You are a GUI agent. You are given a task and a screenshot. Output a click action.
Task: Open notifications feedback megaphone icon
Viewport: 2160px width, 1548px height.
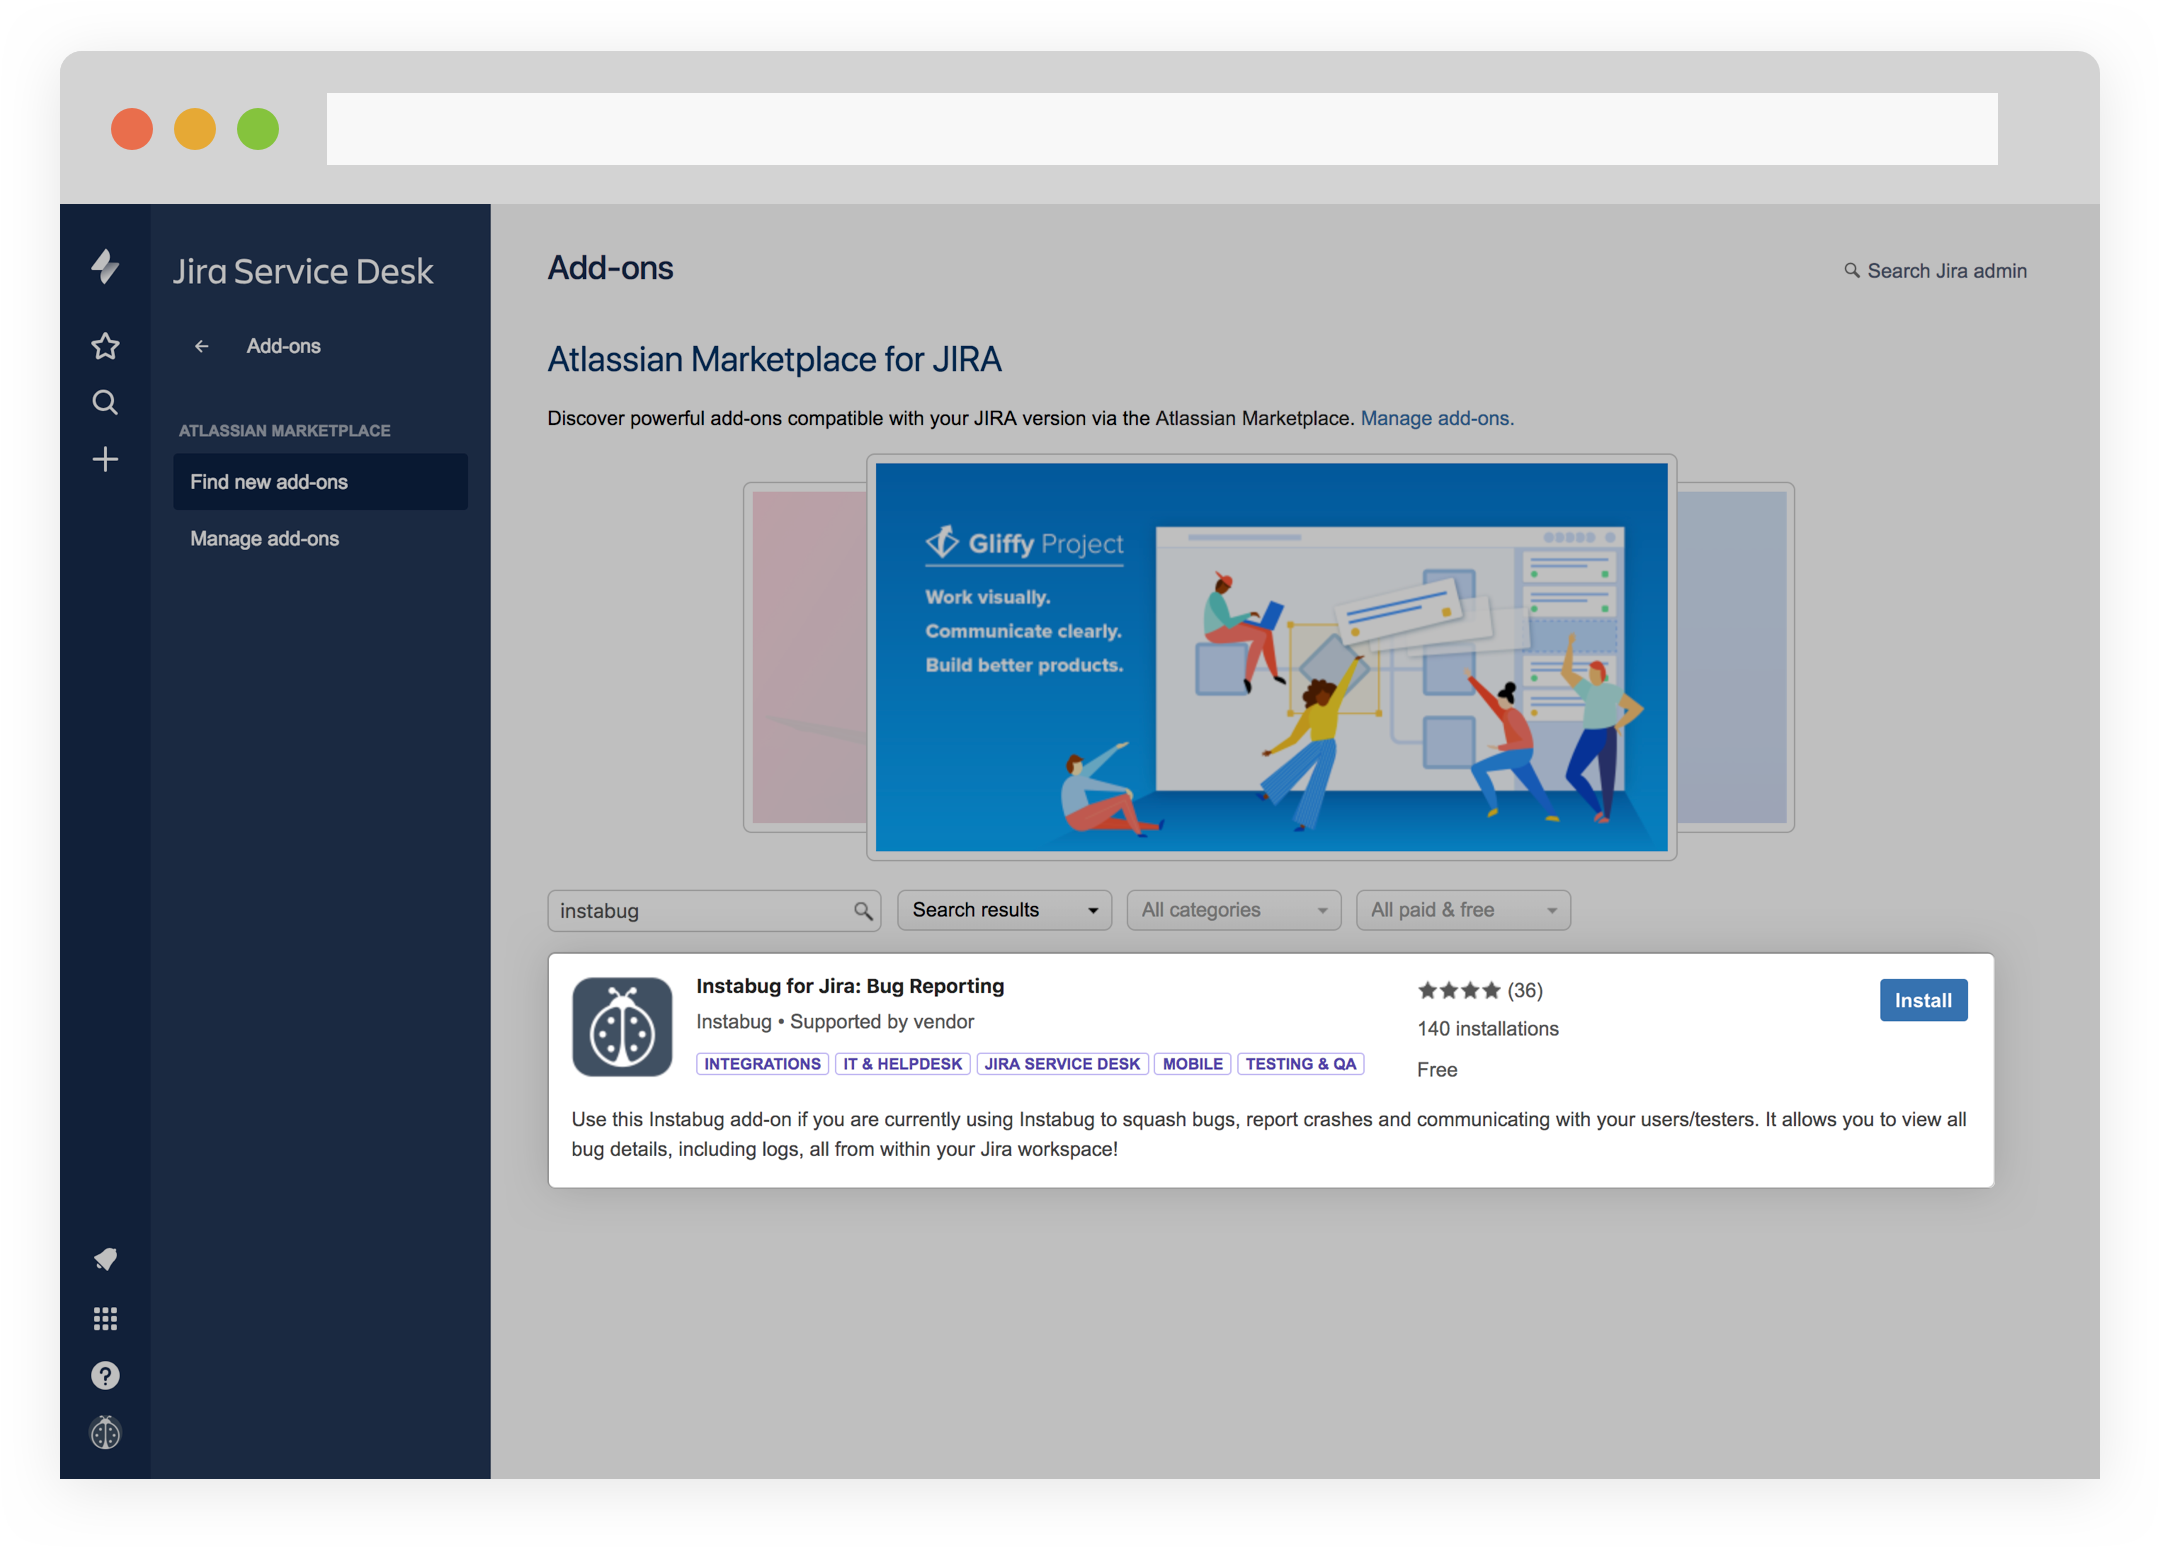pyautogui.click(x=105, y=1259)
